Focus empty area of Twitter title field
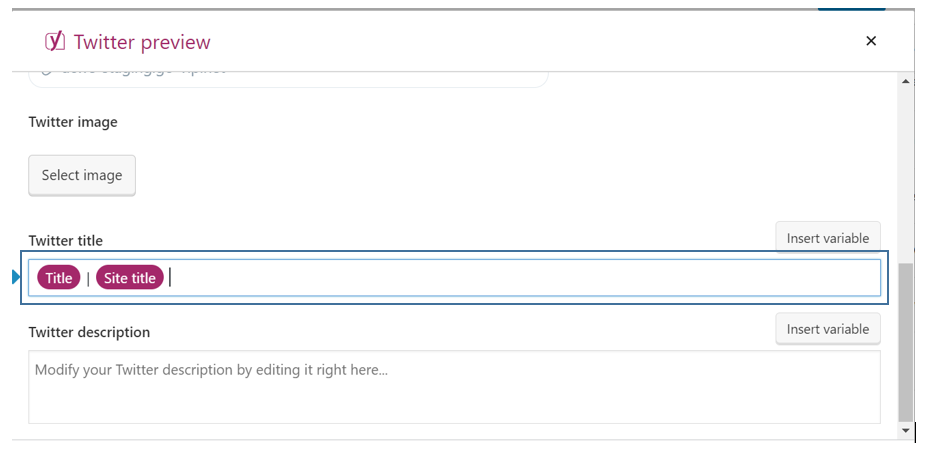 tap(520, 278)
